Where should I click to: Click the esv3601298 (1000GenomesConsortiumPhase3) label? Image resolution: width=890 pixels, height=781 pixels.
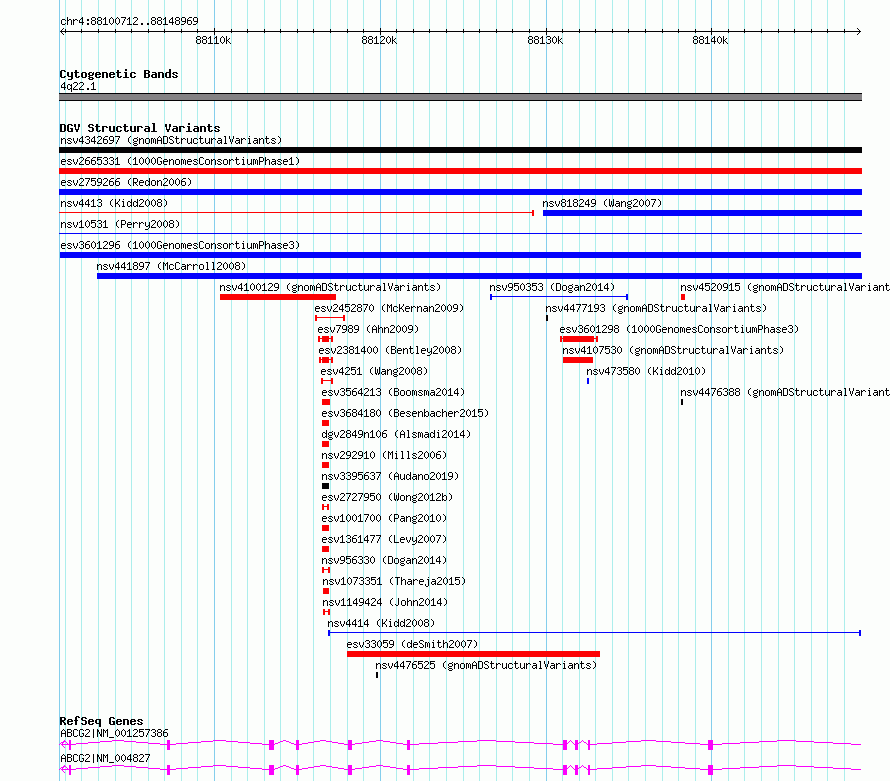(679, 329)
